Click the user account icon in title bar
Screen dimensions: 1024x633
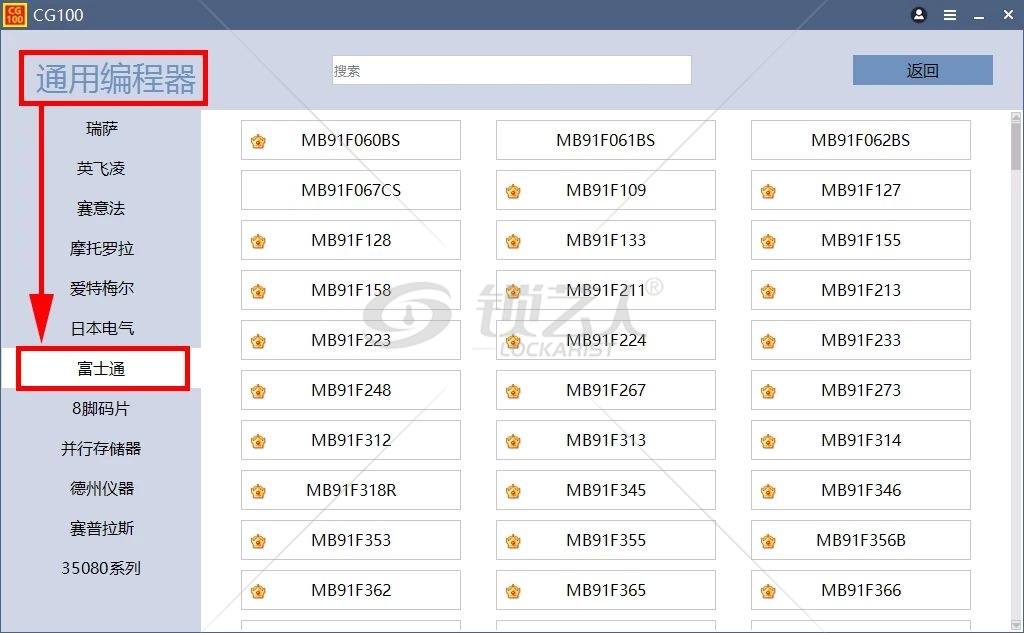[919, 15]
